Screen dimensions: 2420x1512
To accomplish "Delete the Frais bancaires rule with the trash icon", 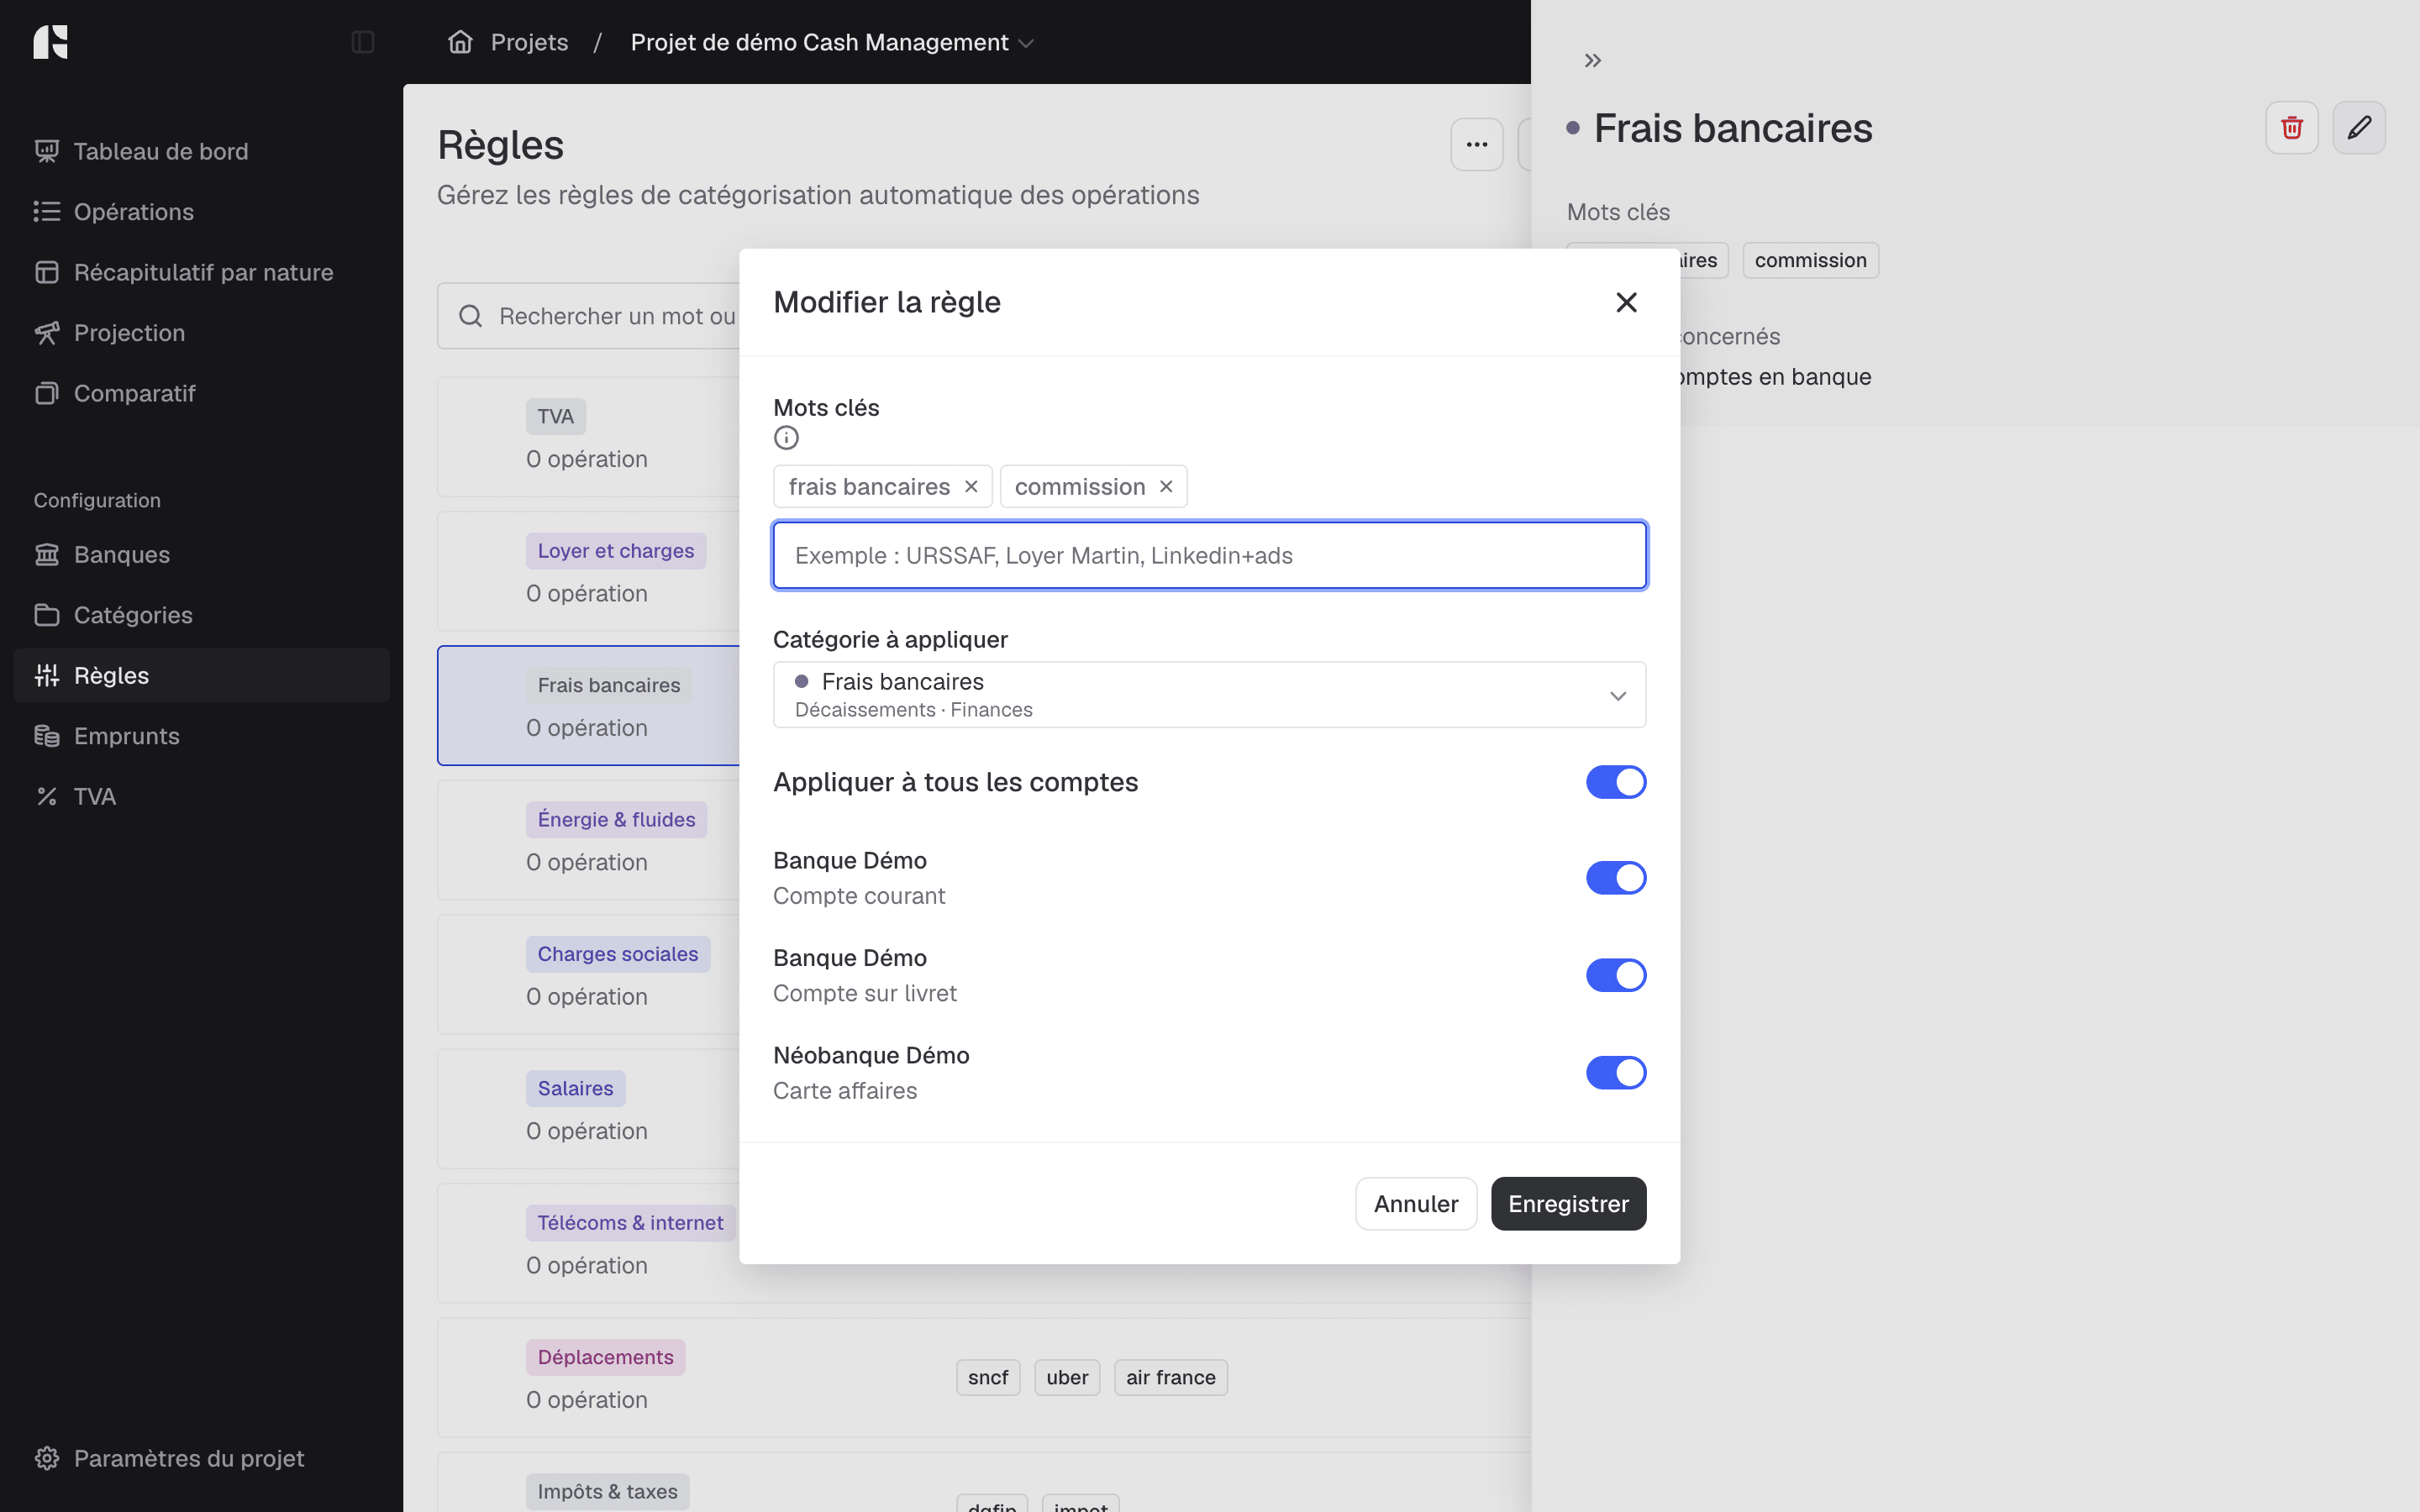I will (2292, 128).
